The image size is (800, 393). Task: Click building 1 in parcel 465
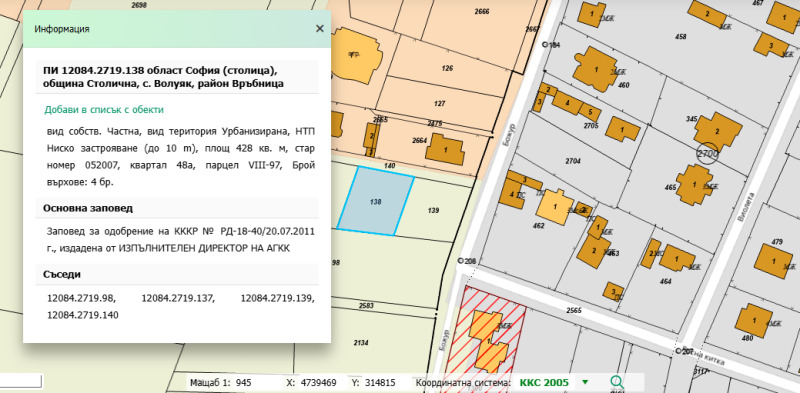click(694, 184)
